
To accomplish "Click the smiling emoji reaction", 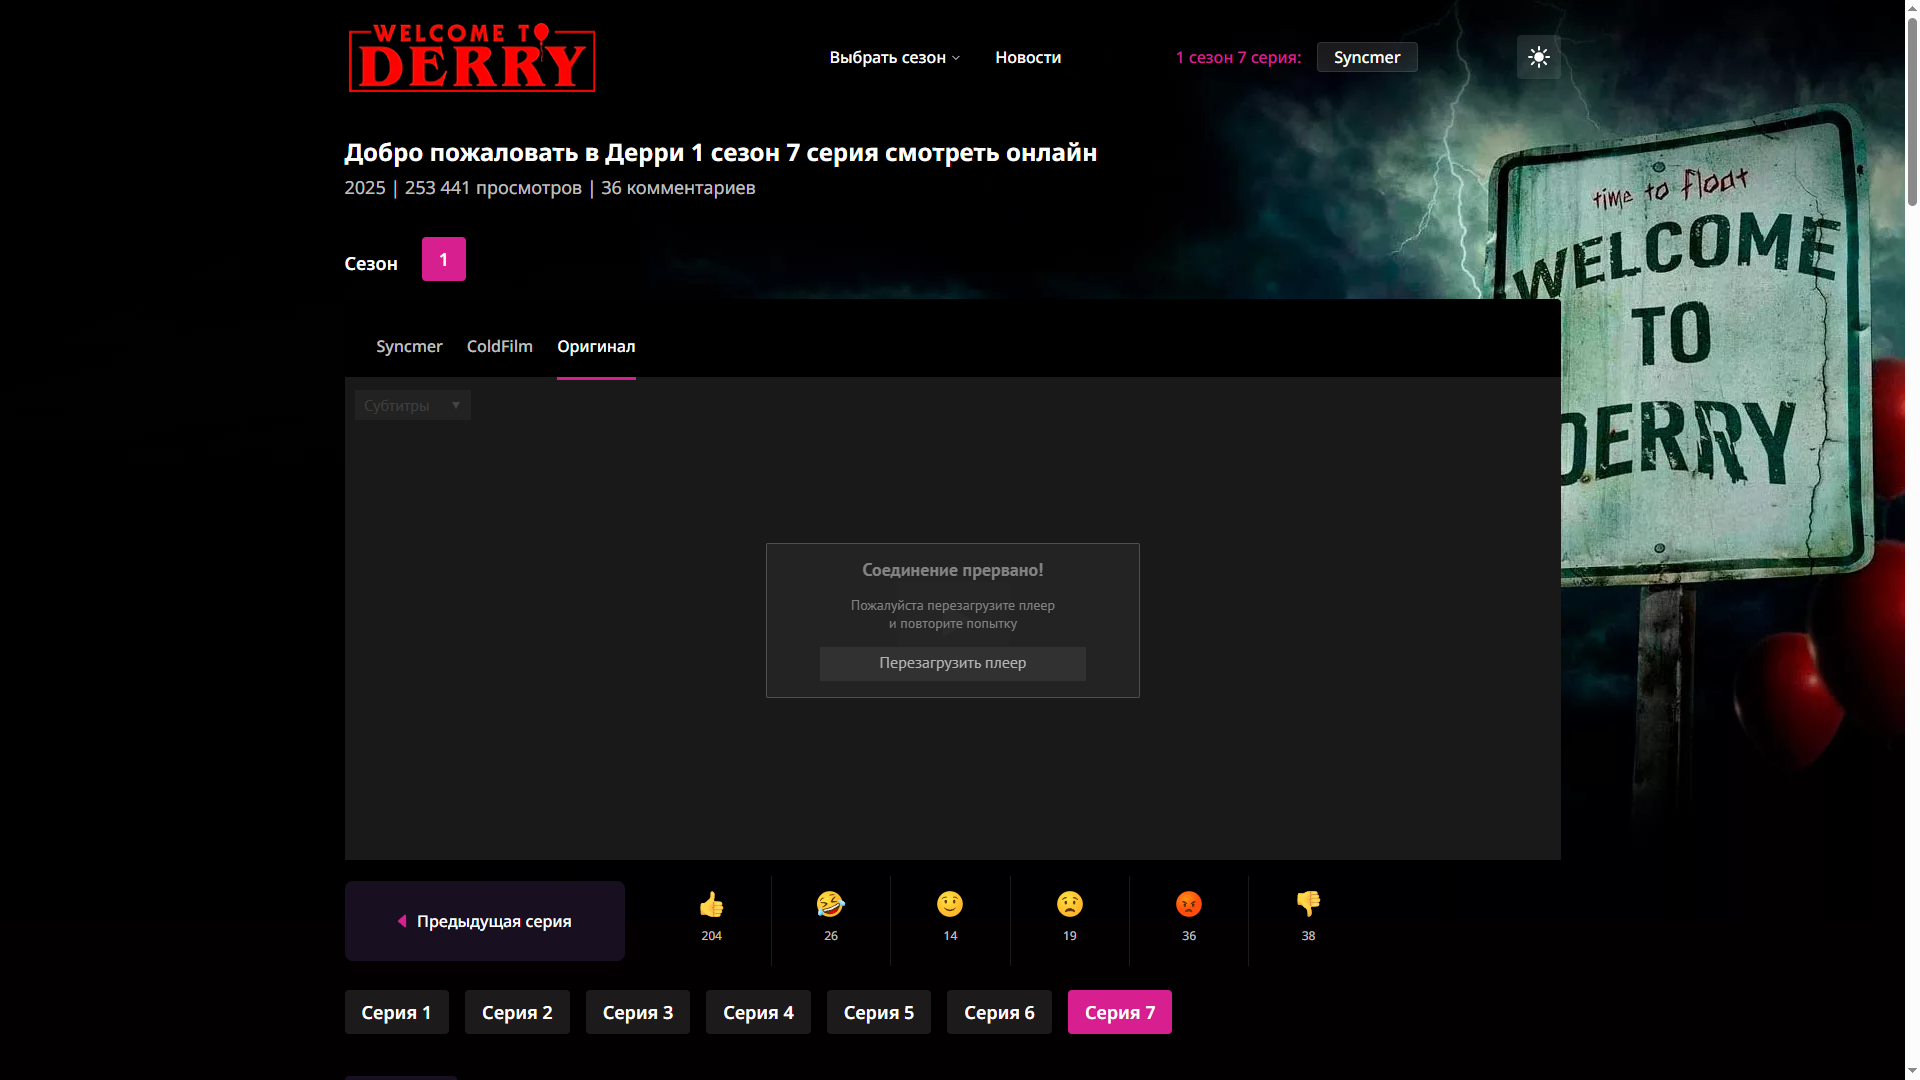I will coord(950,905).
